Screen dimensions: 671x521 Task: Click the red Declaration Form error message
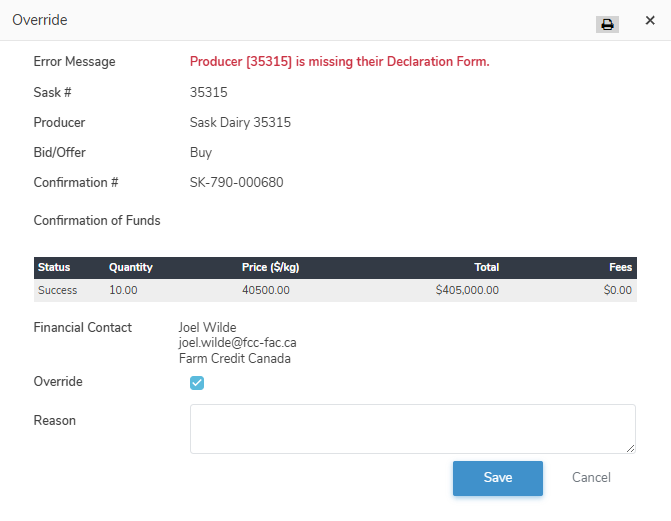click(x=339, y=62)
